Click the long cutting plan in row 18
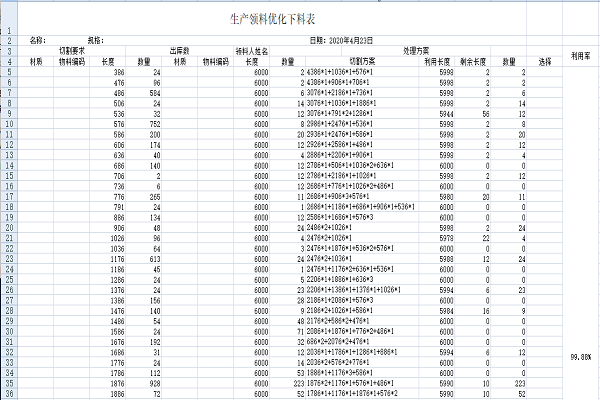 [x=360, y=207]
